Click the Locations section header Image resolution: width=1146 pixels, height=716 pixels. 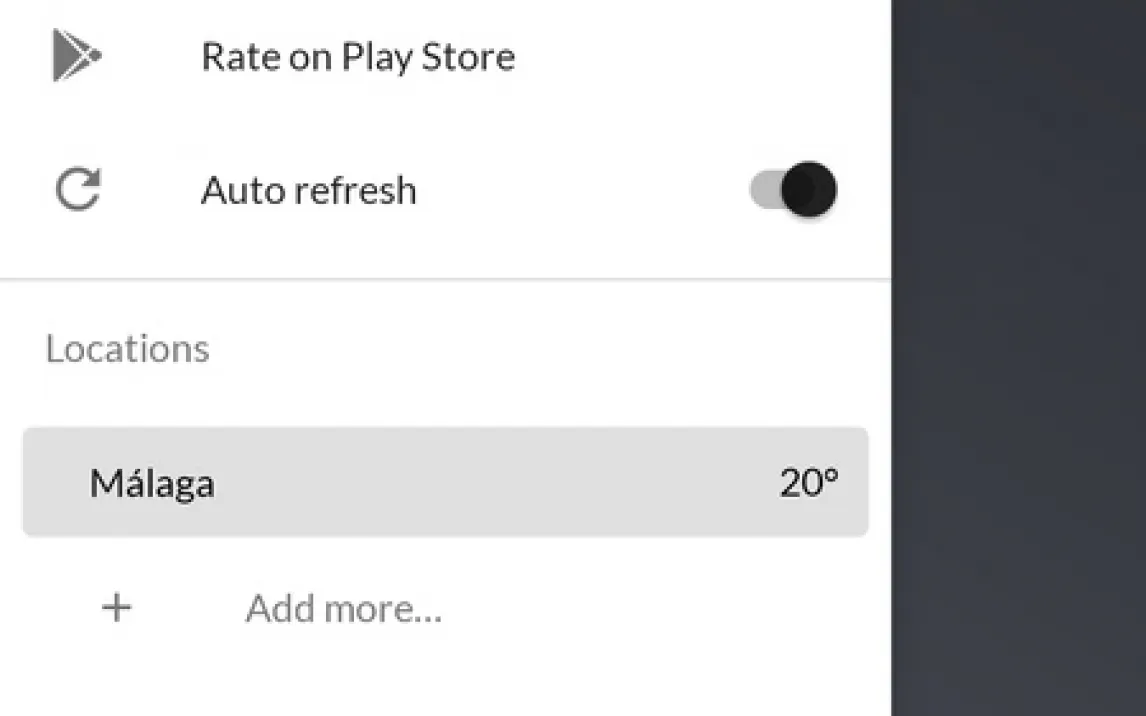point(128,349)
